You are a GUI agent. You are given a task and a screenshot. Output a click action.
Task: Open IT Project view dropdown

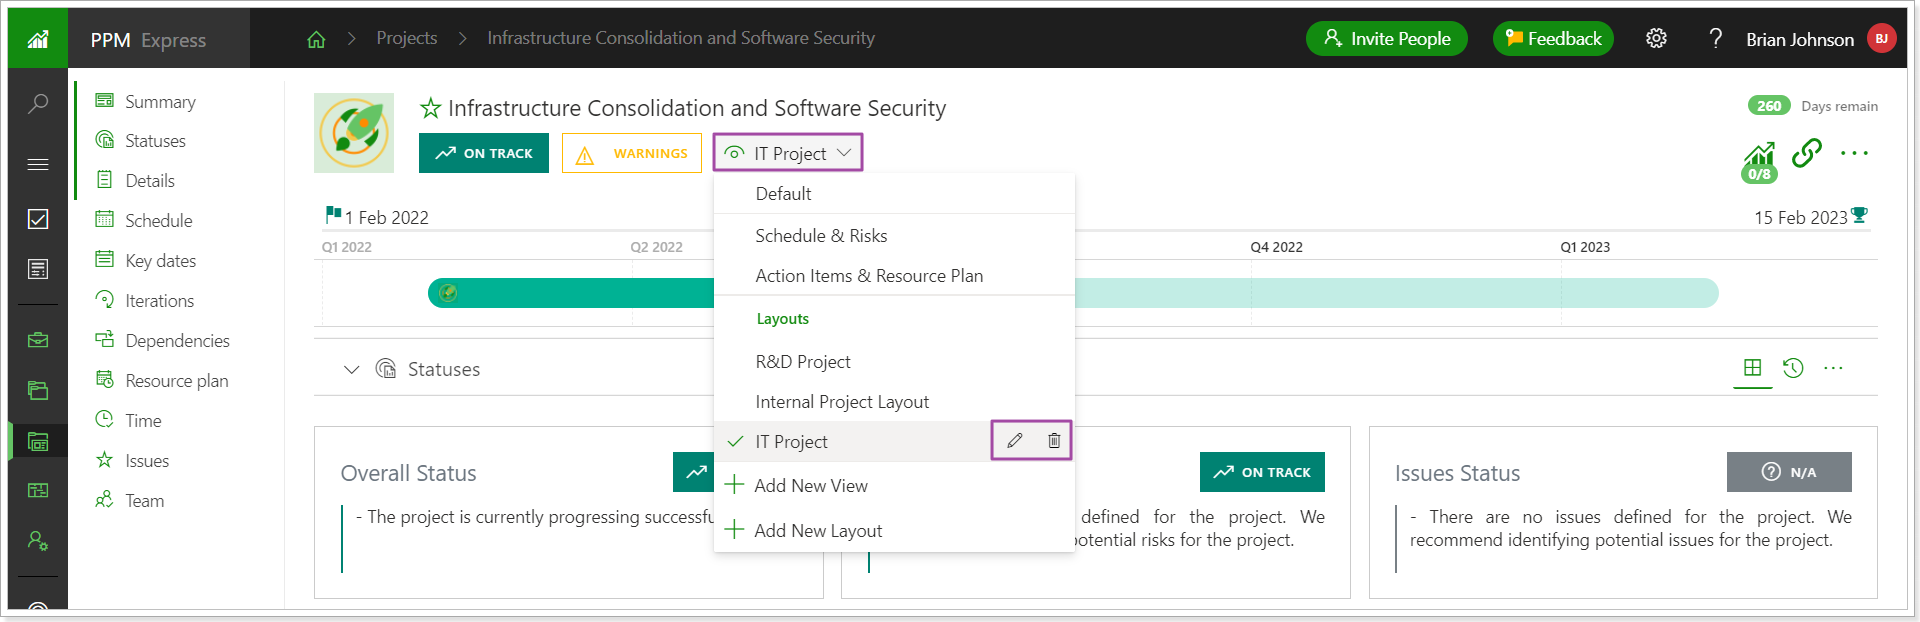click(x=788, y=153)
